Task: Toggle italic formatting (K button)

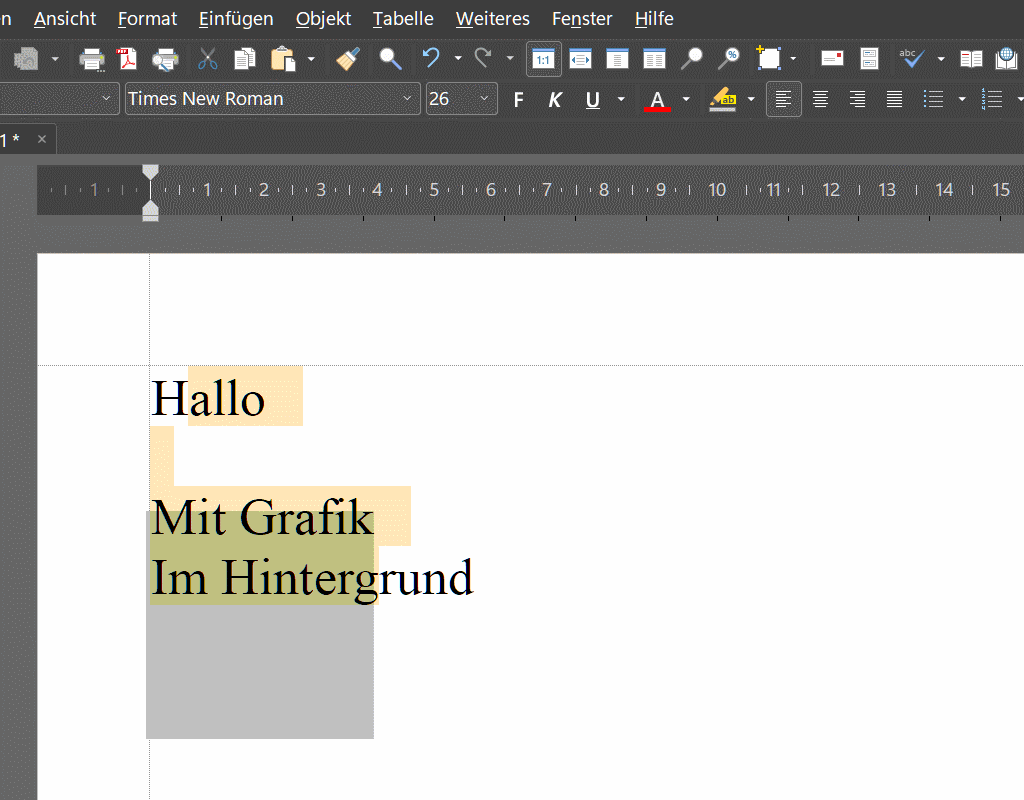Action: 555,99
